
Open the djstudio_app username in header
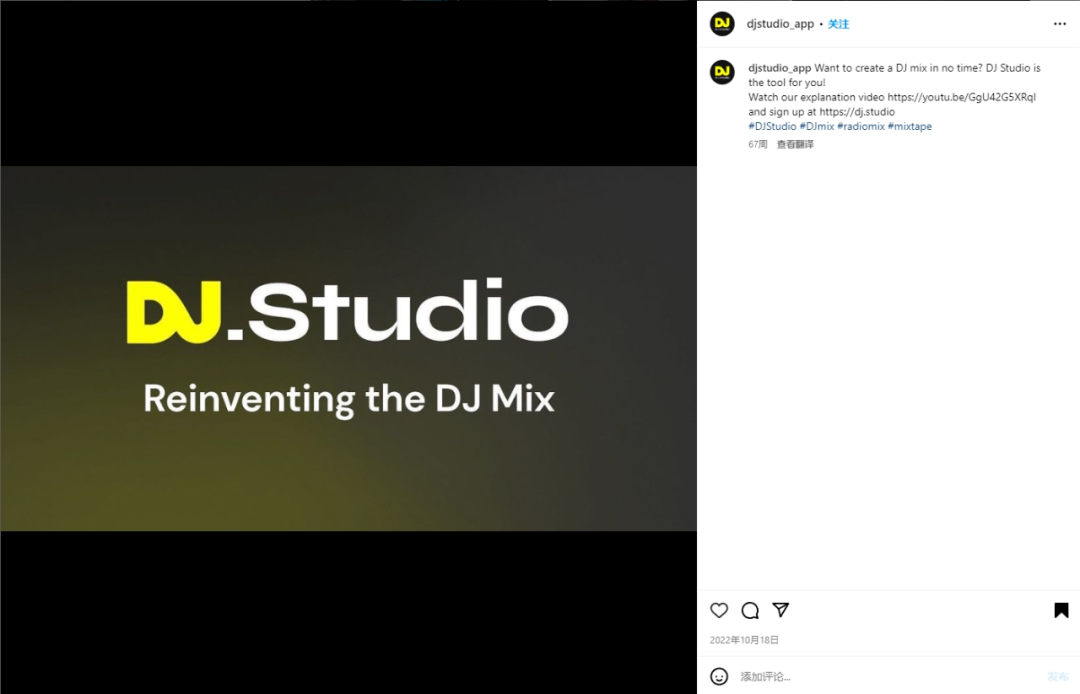[780, 24]
